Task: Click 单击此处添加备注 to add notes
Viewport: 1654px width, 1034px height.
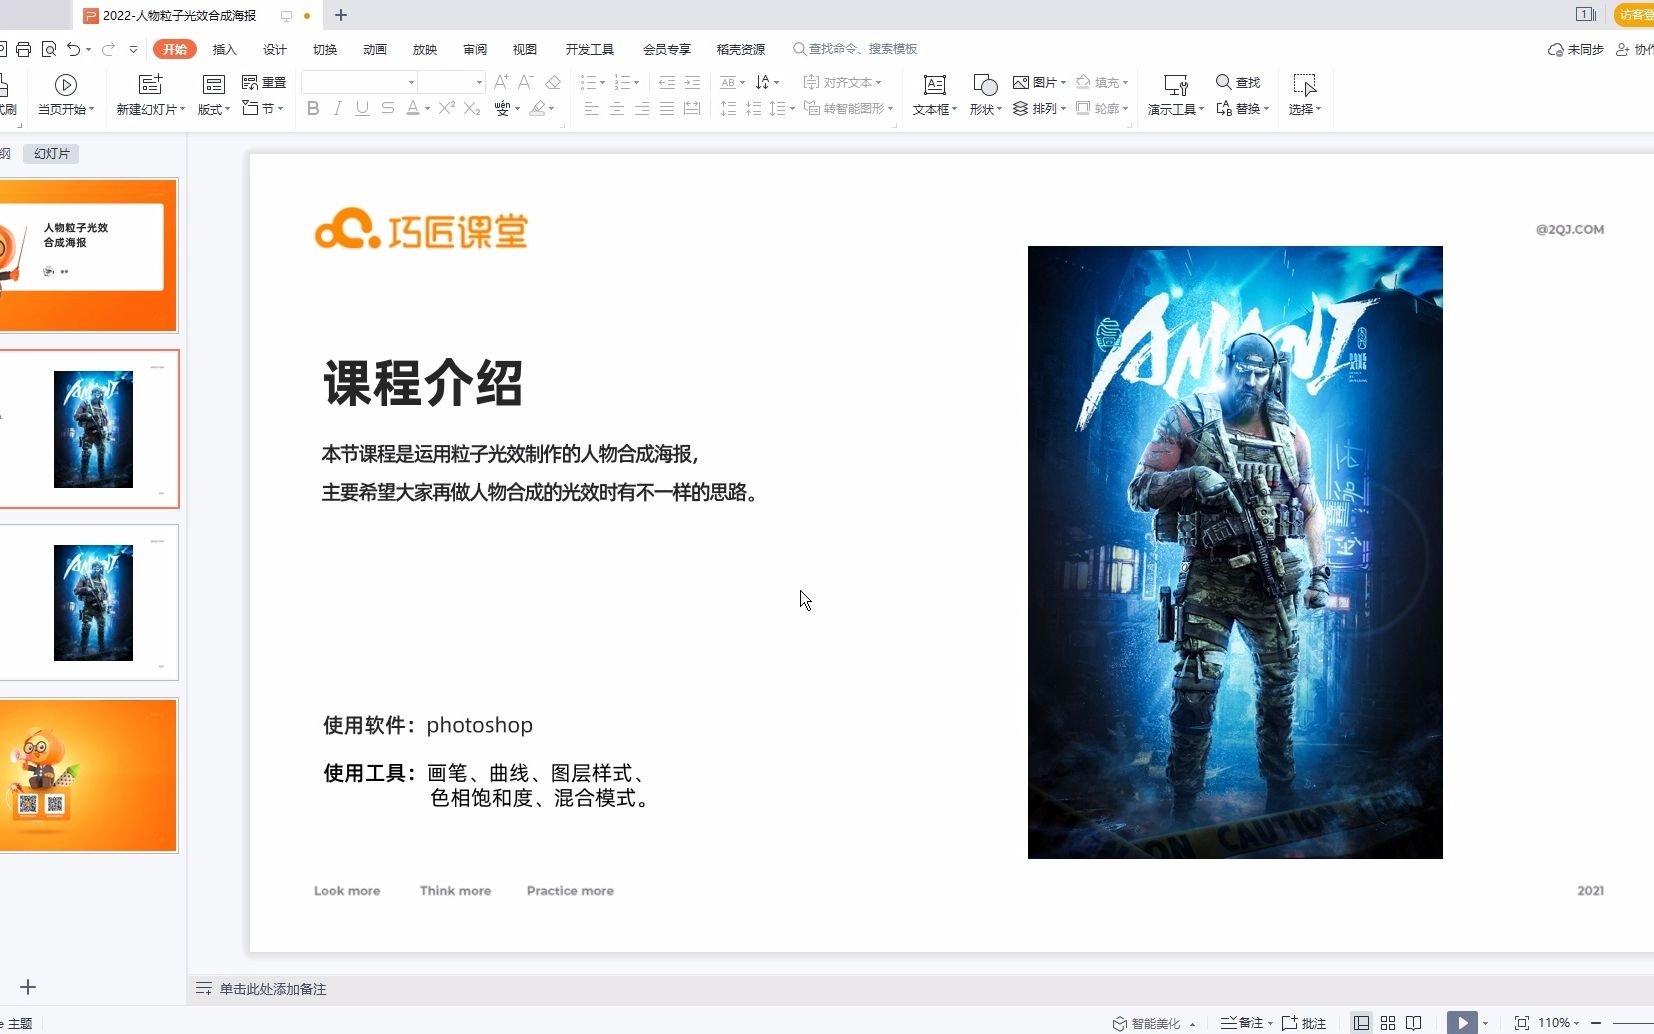Action: [272, 989]
